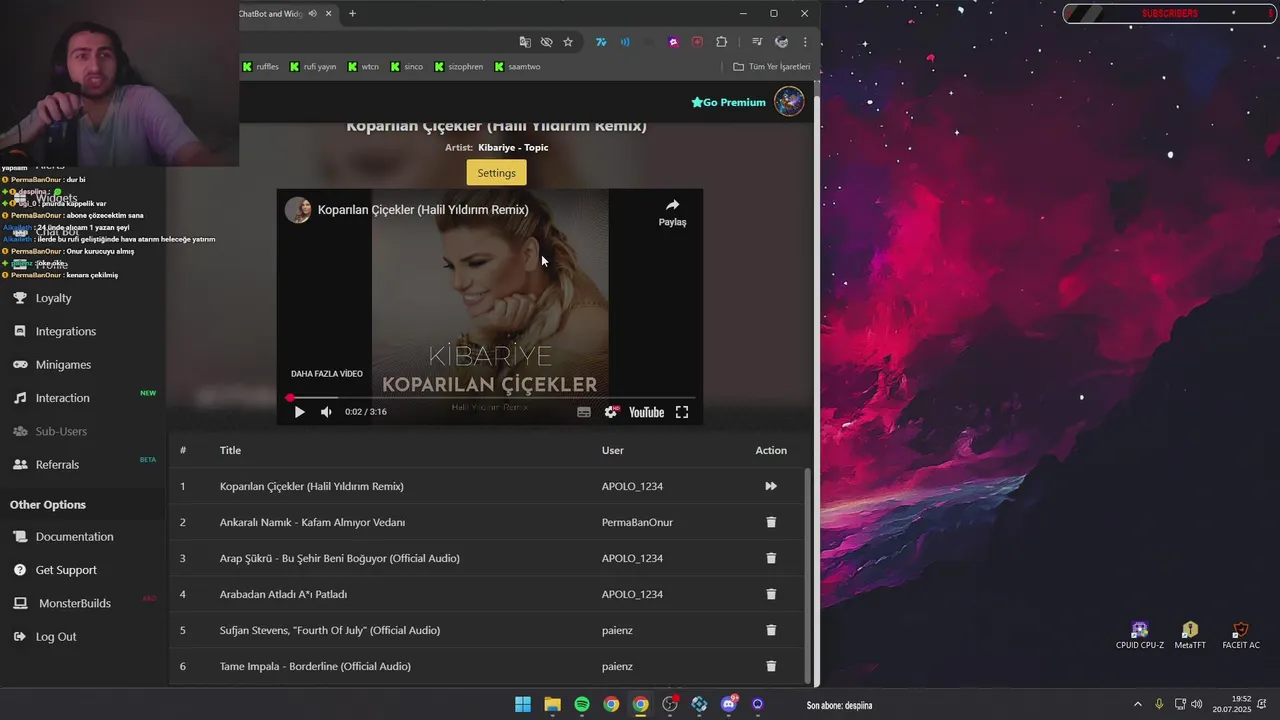Enter fullscreen in YouTube player
Image resolution: width=1280 pixels, height=720 pixels.
coord(682,412)
